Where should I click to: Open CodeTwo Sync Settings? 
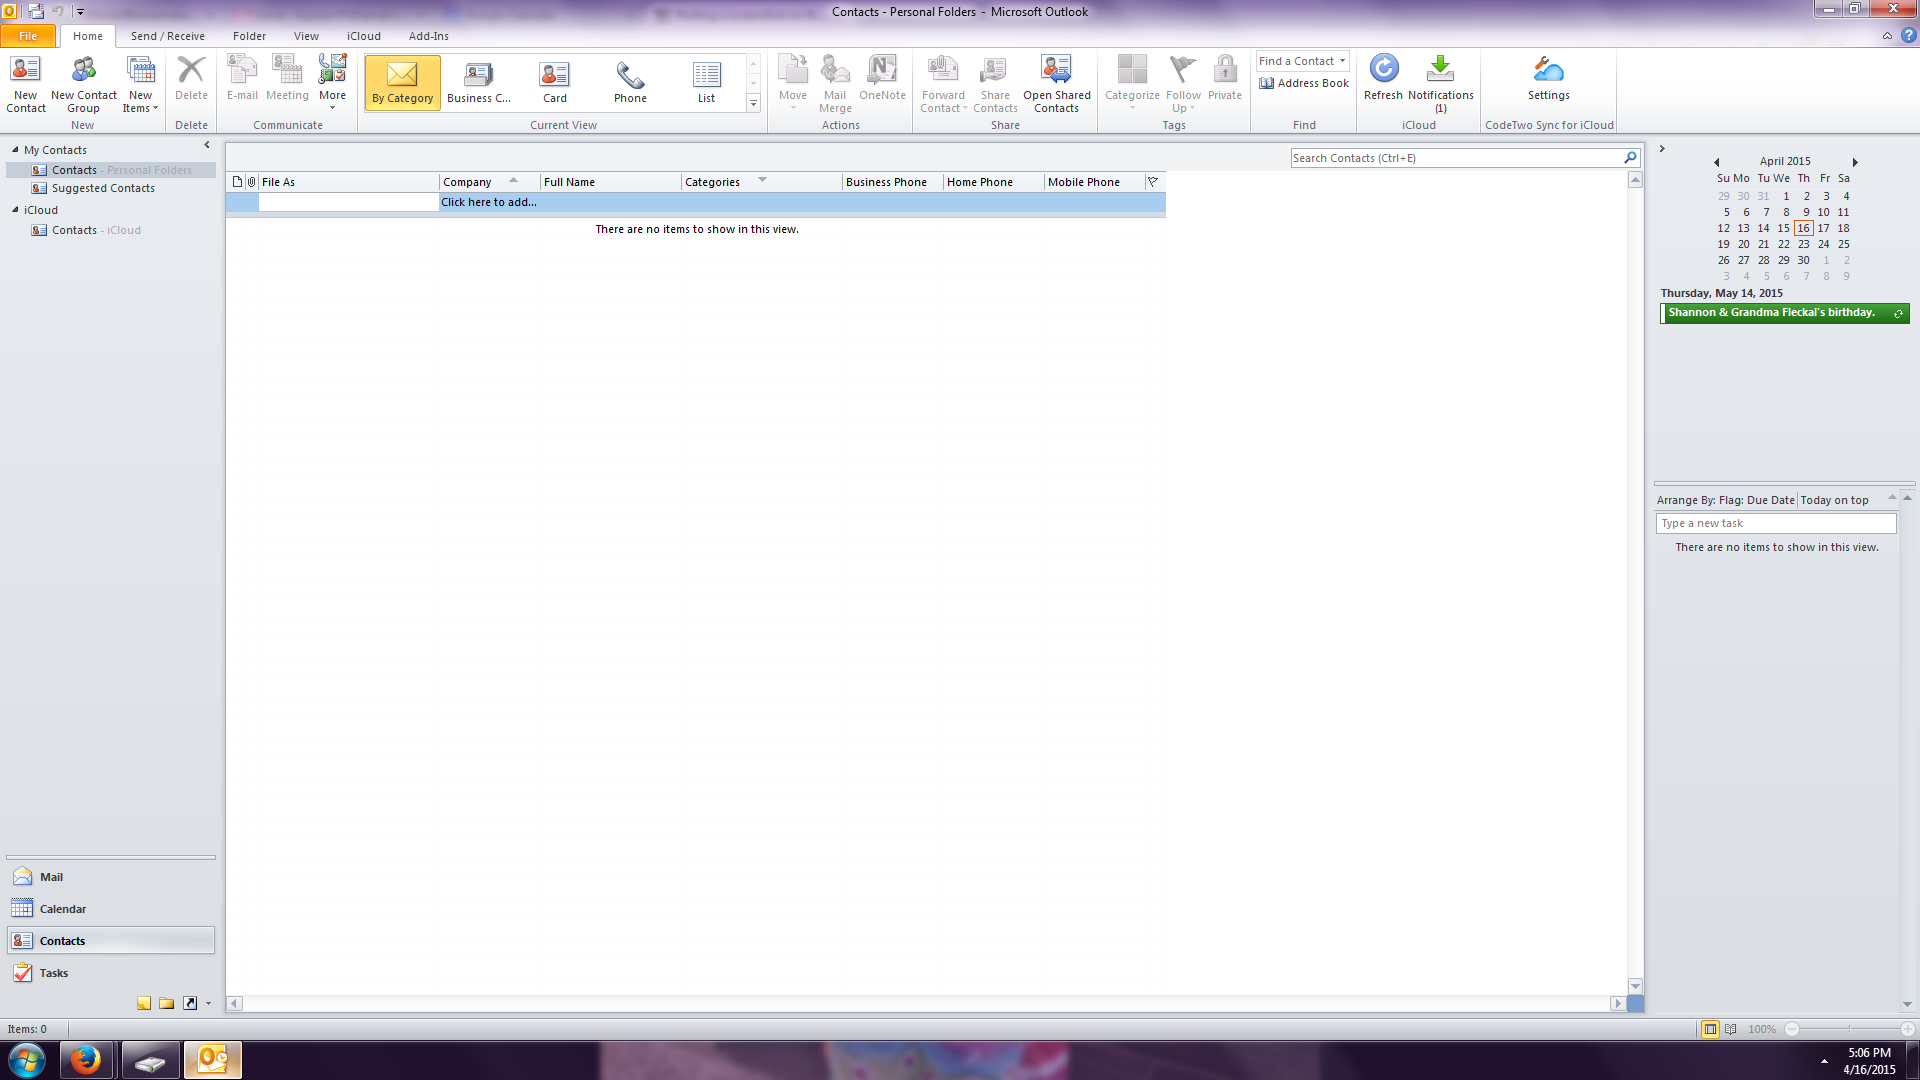1548,79
